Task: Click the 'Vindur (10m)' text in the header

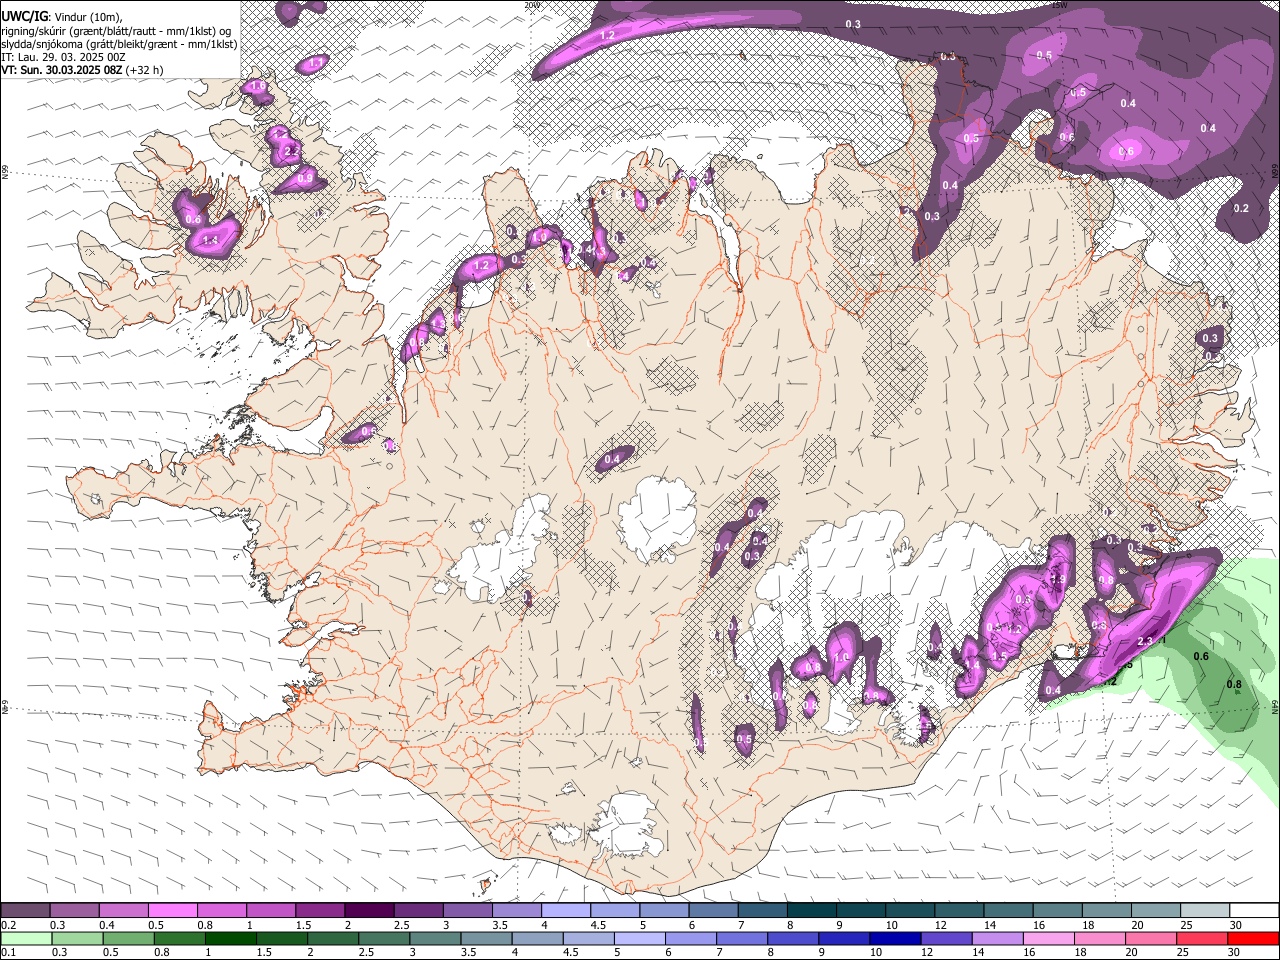Action: pos(87,16)
